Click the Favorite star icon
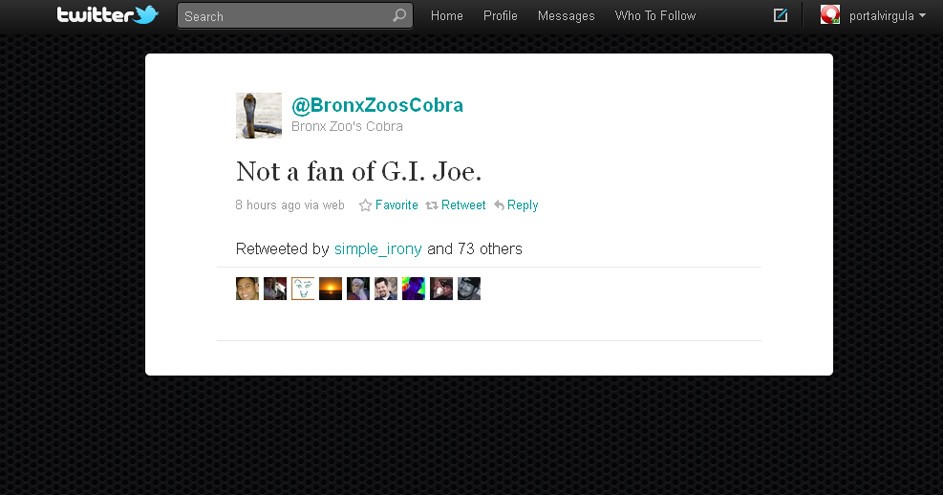 point(365,205)
